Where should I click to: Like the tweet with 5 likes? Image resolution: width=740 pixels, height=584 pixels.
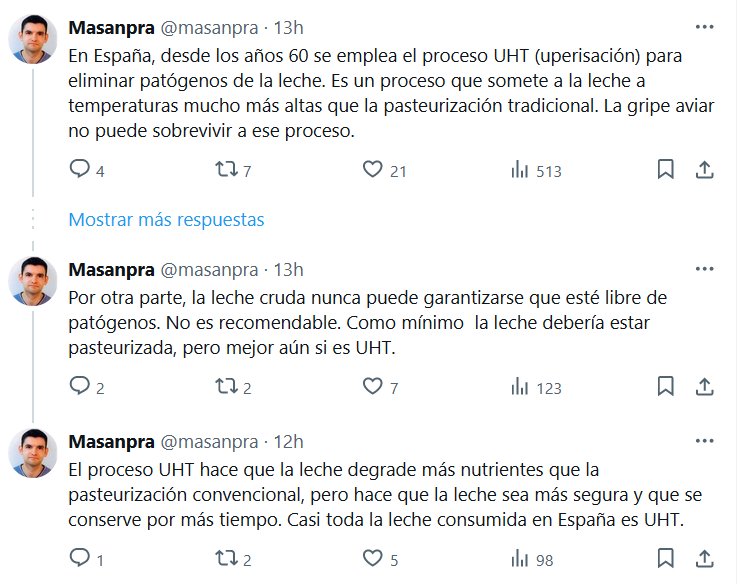pyautogui.click(x=373, y=558)
